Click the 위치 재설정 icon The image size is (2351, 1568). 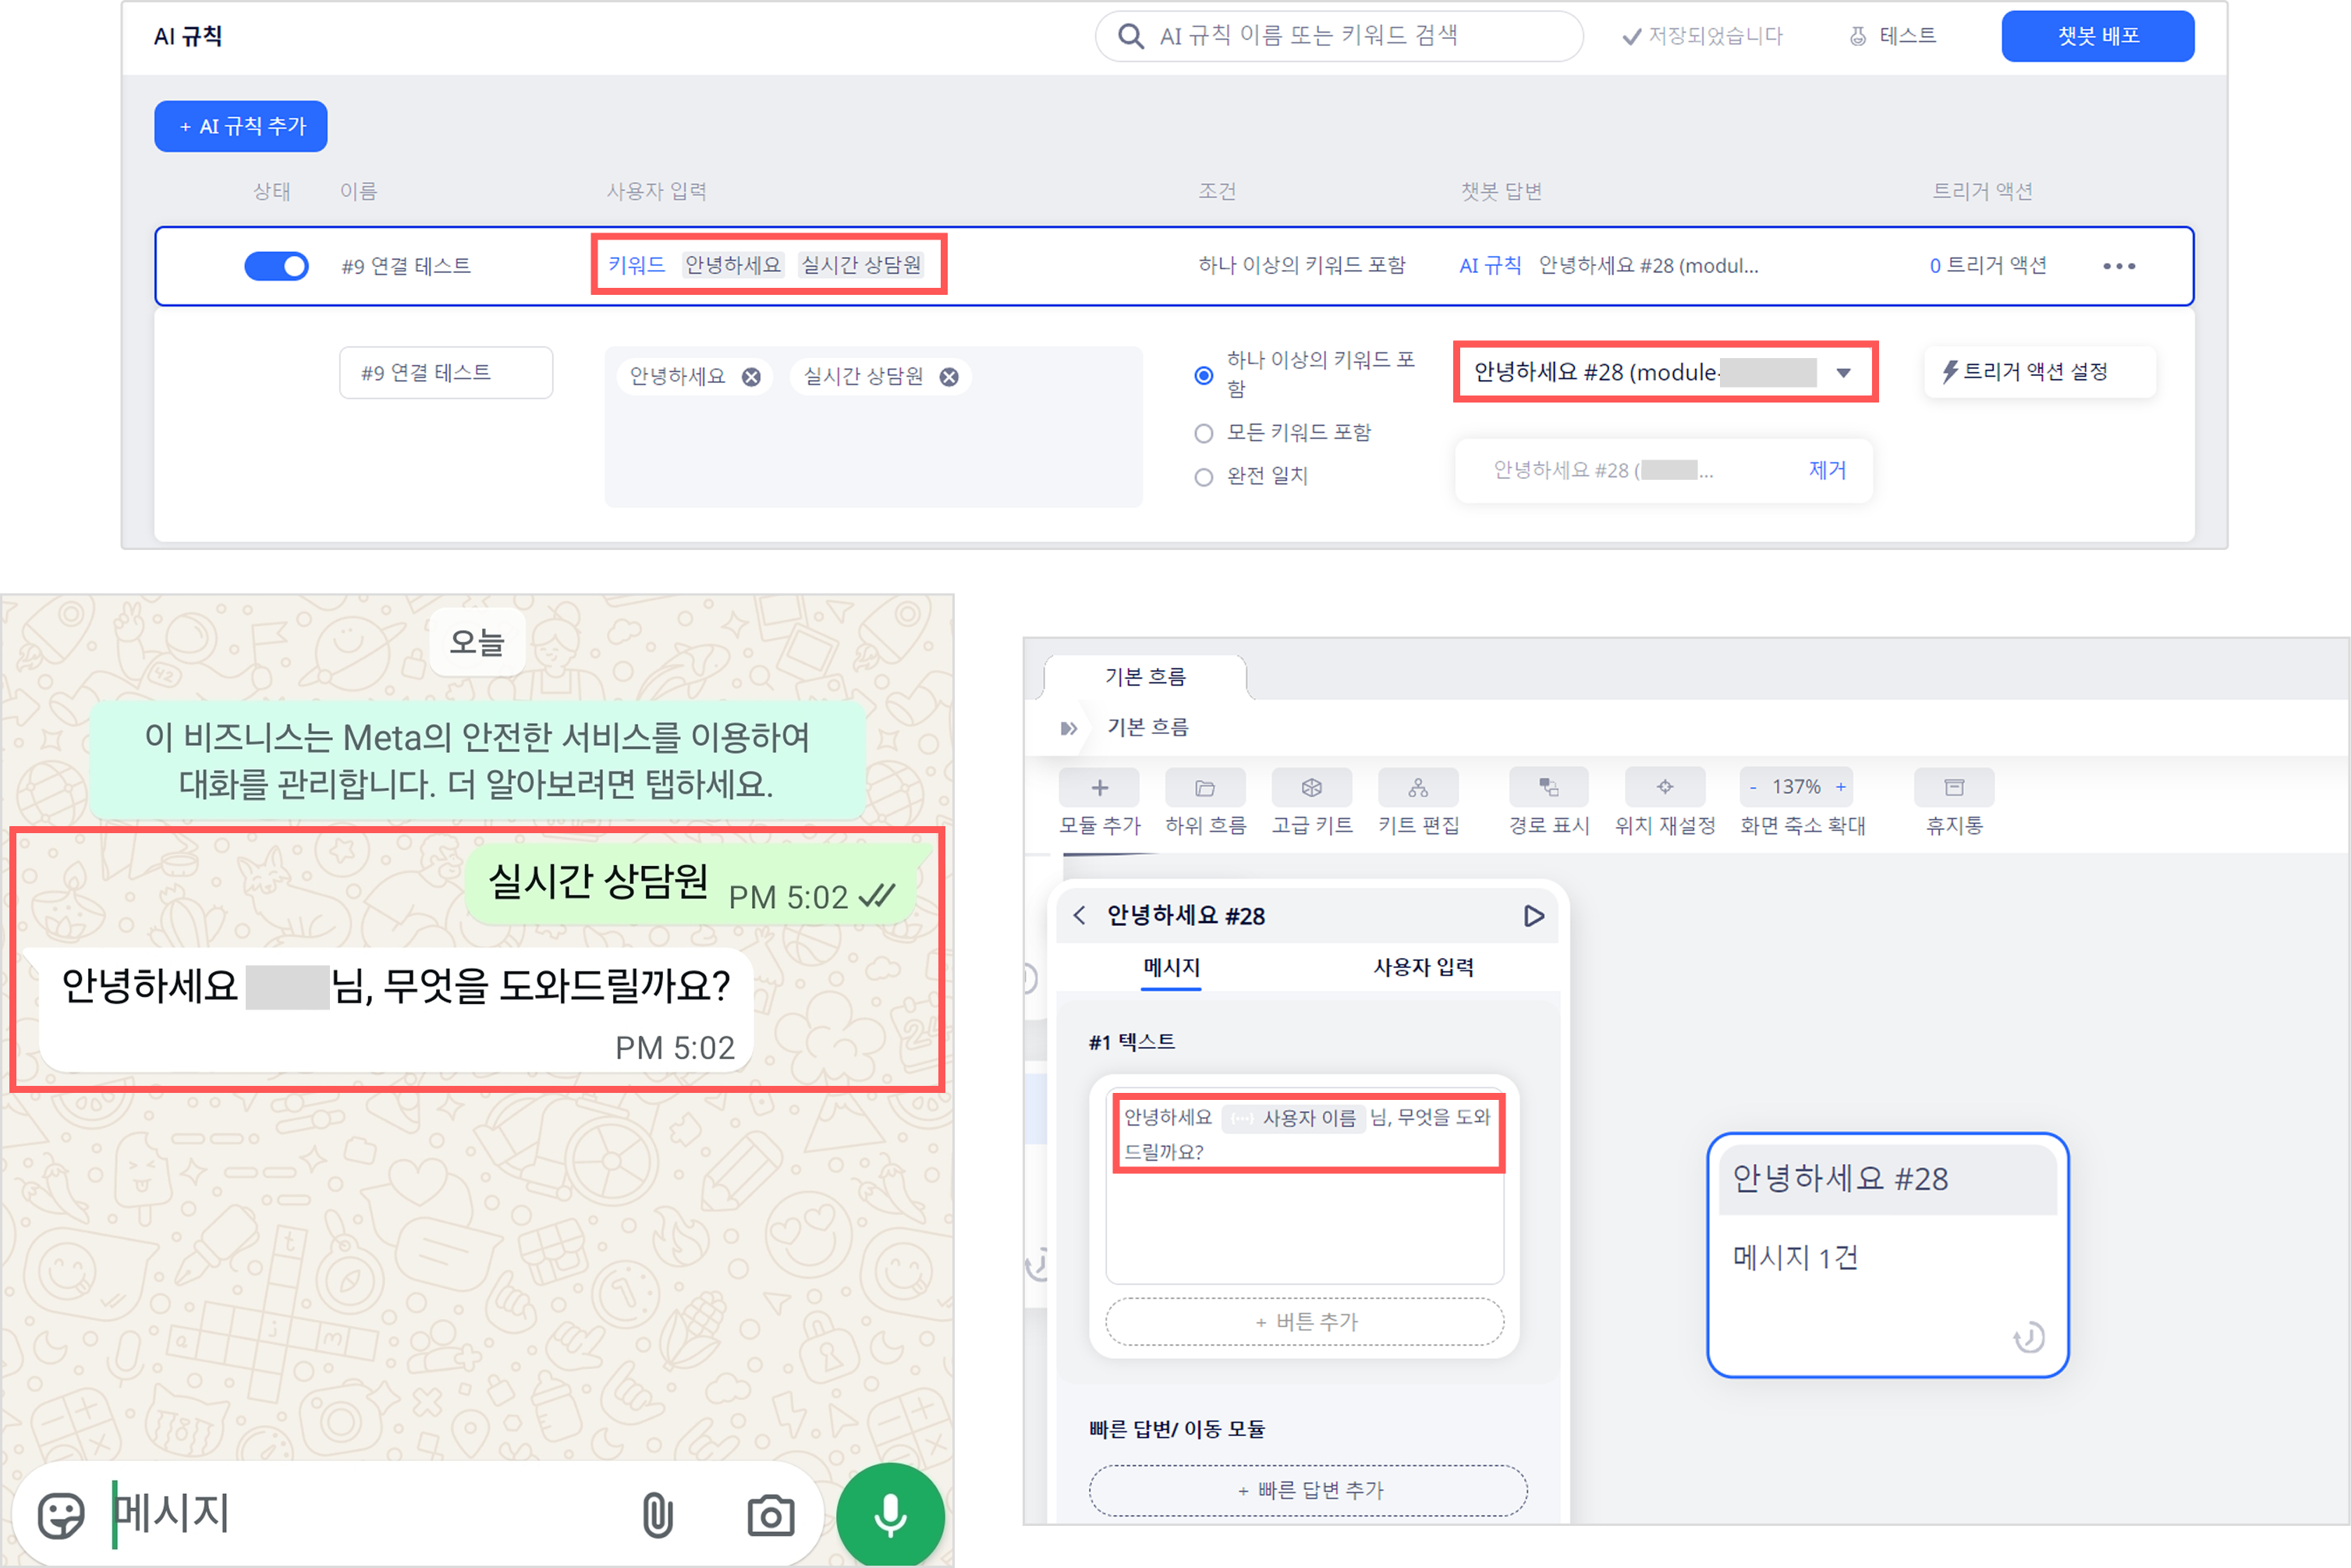1665,788
